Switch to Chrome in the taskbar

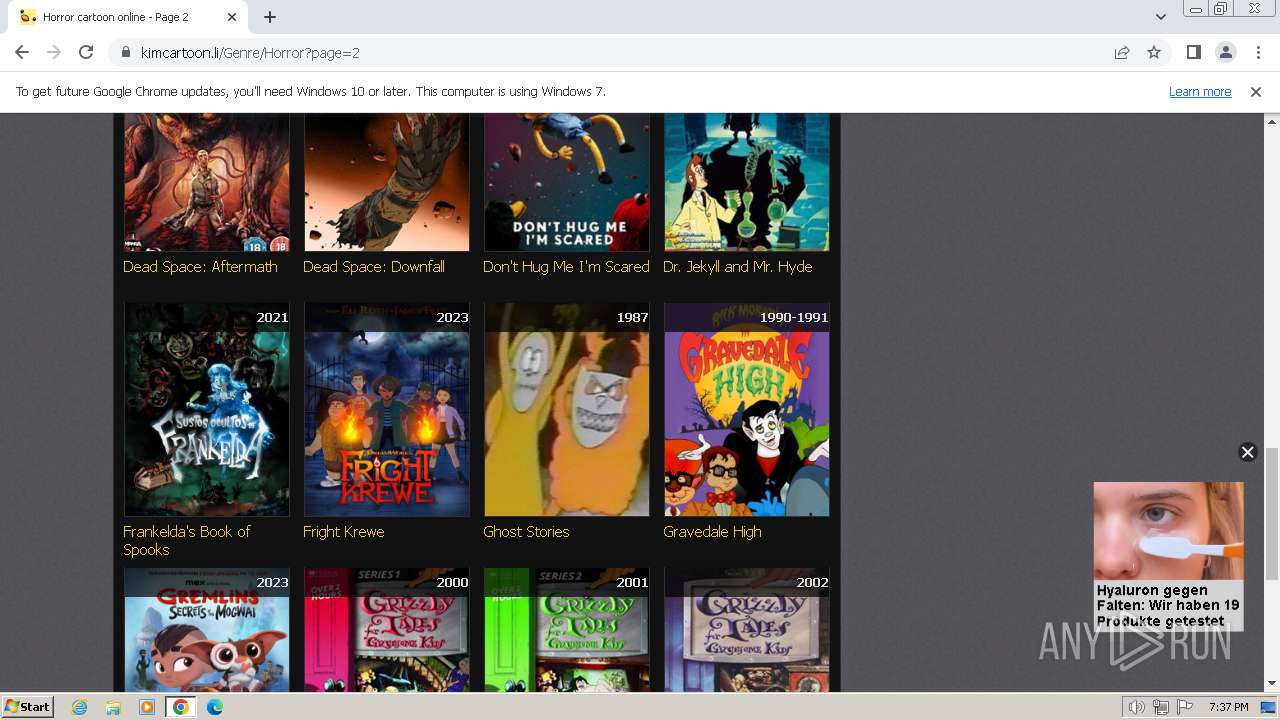click(x=180, y=707)
